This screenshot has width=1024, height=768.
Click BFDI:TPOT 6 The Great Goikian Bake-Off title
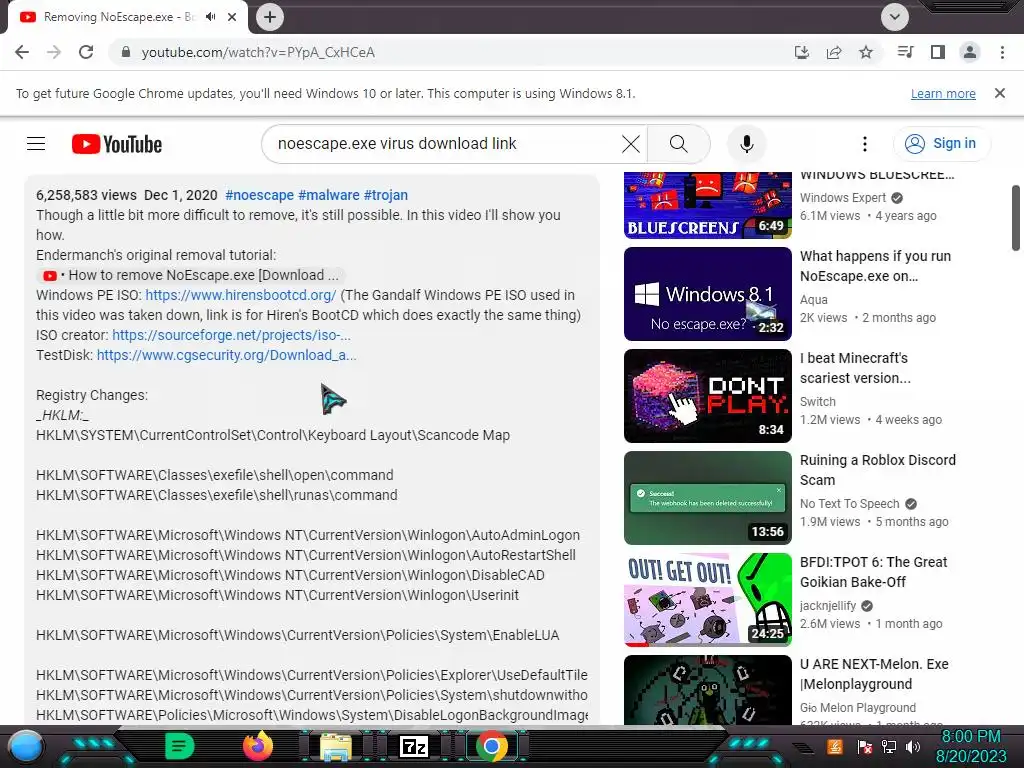tap(873, 572)
